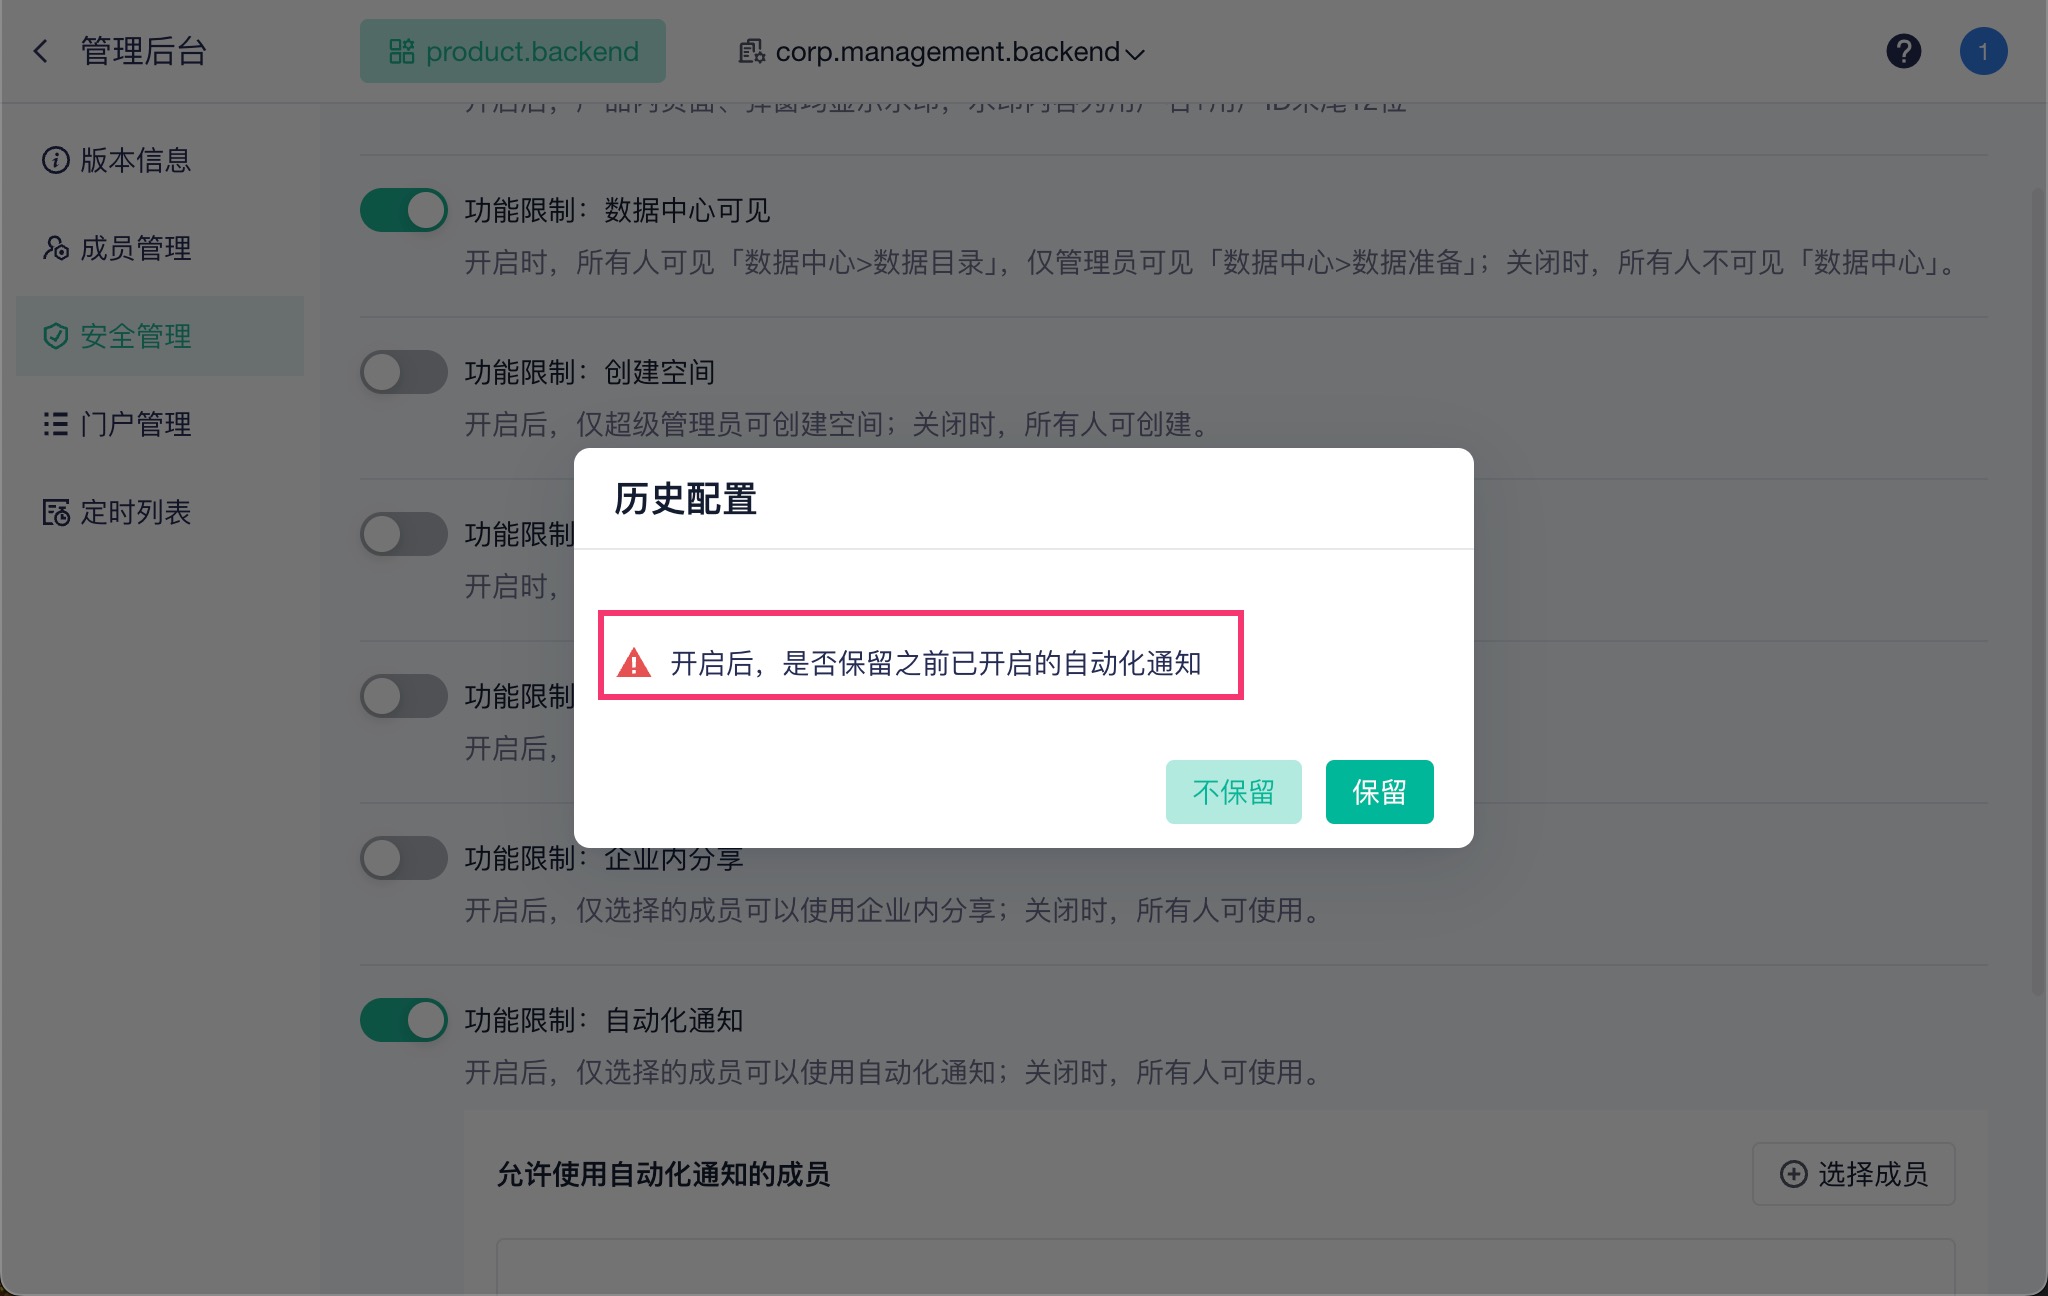Click the back arrow next to 管理后台
2048x1296 pixels.
pos(41,51)
